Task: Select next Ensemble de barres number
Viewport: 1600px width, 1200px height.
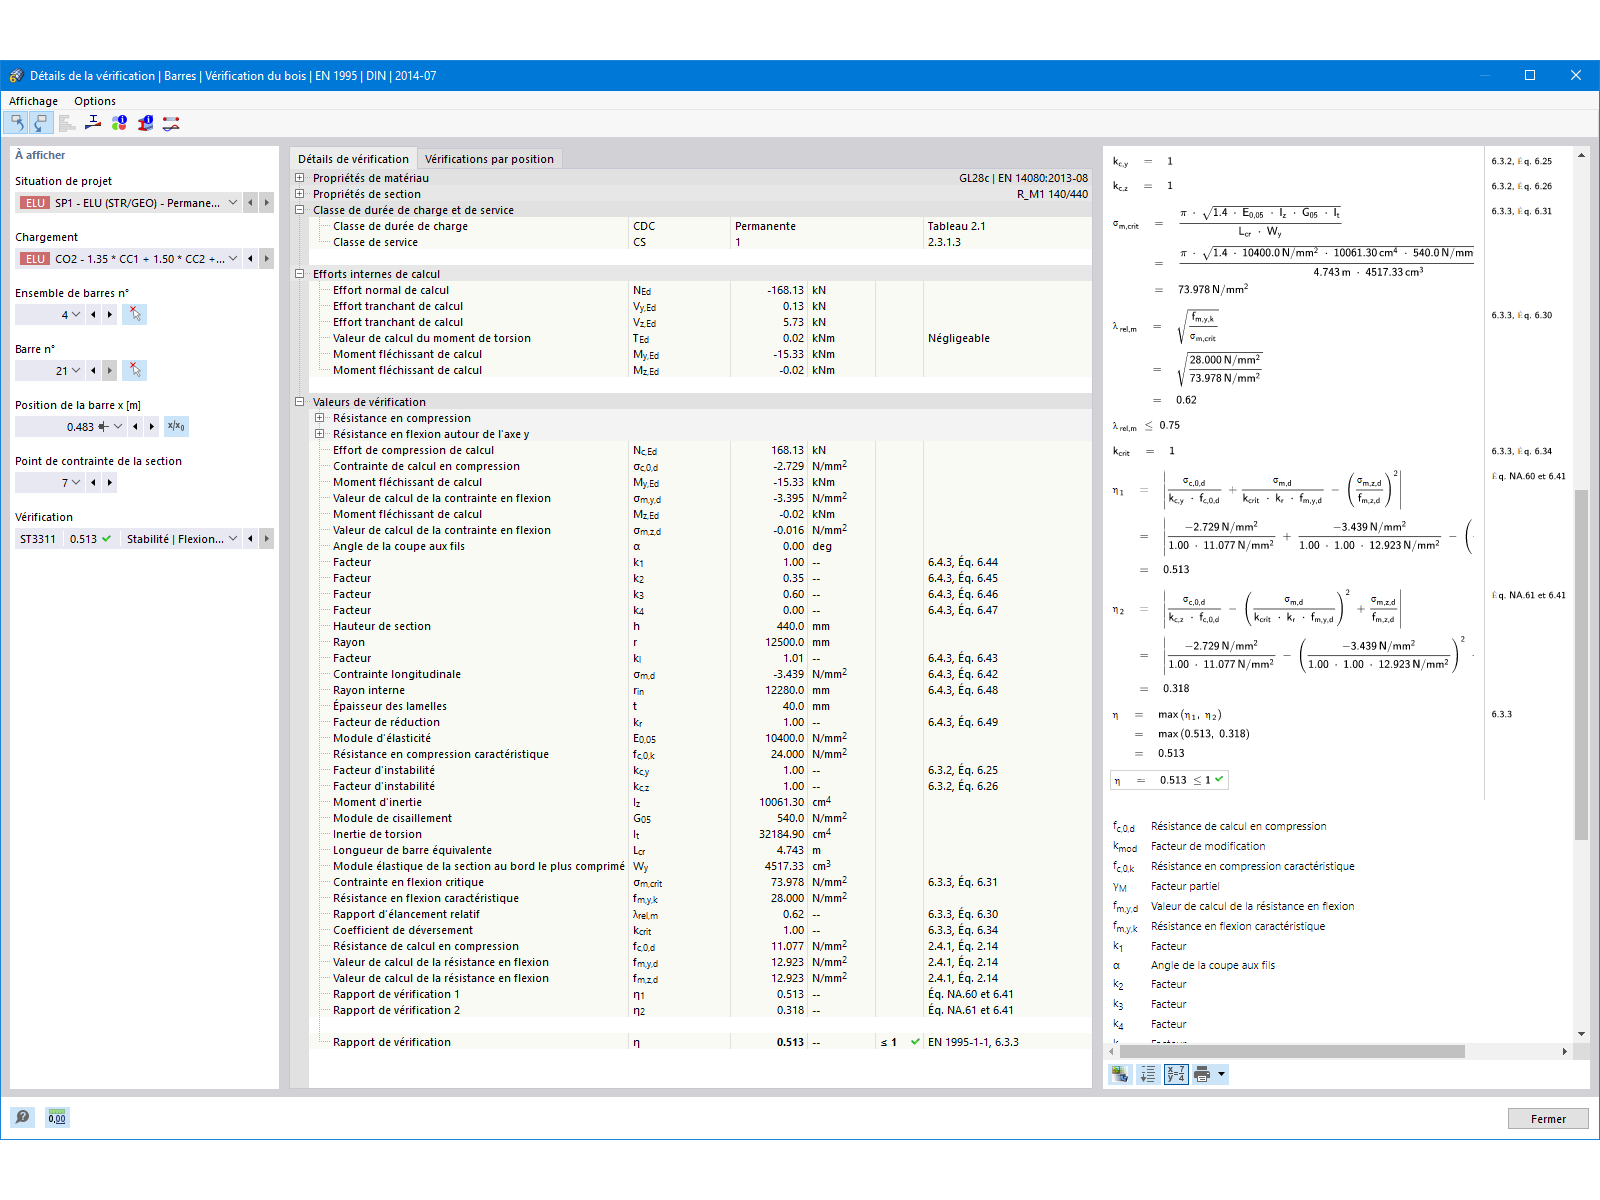Action: point(110,314)
